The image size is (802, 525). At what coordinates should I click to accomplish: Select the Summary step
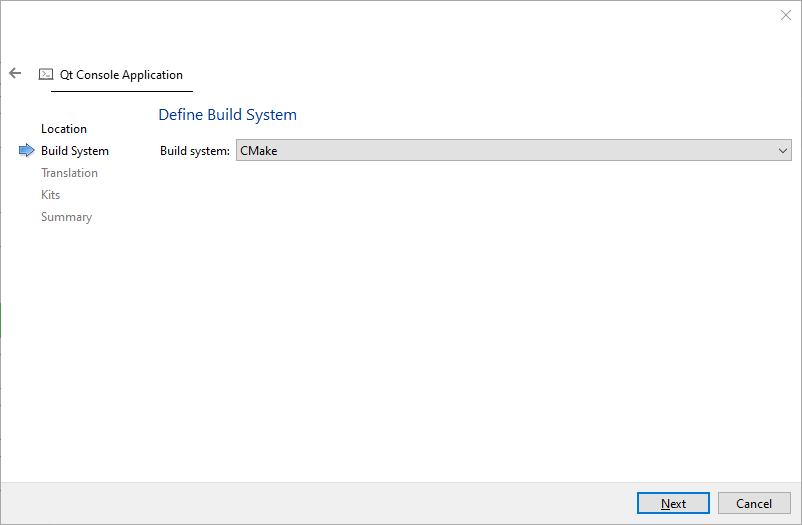(x=66, y=217)
